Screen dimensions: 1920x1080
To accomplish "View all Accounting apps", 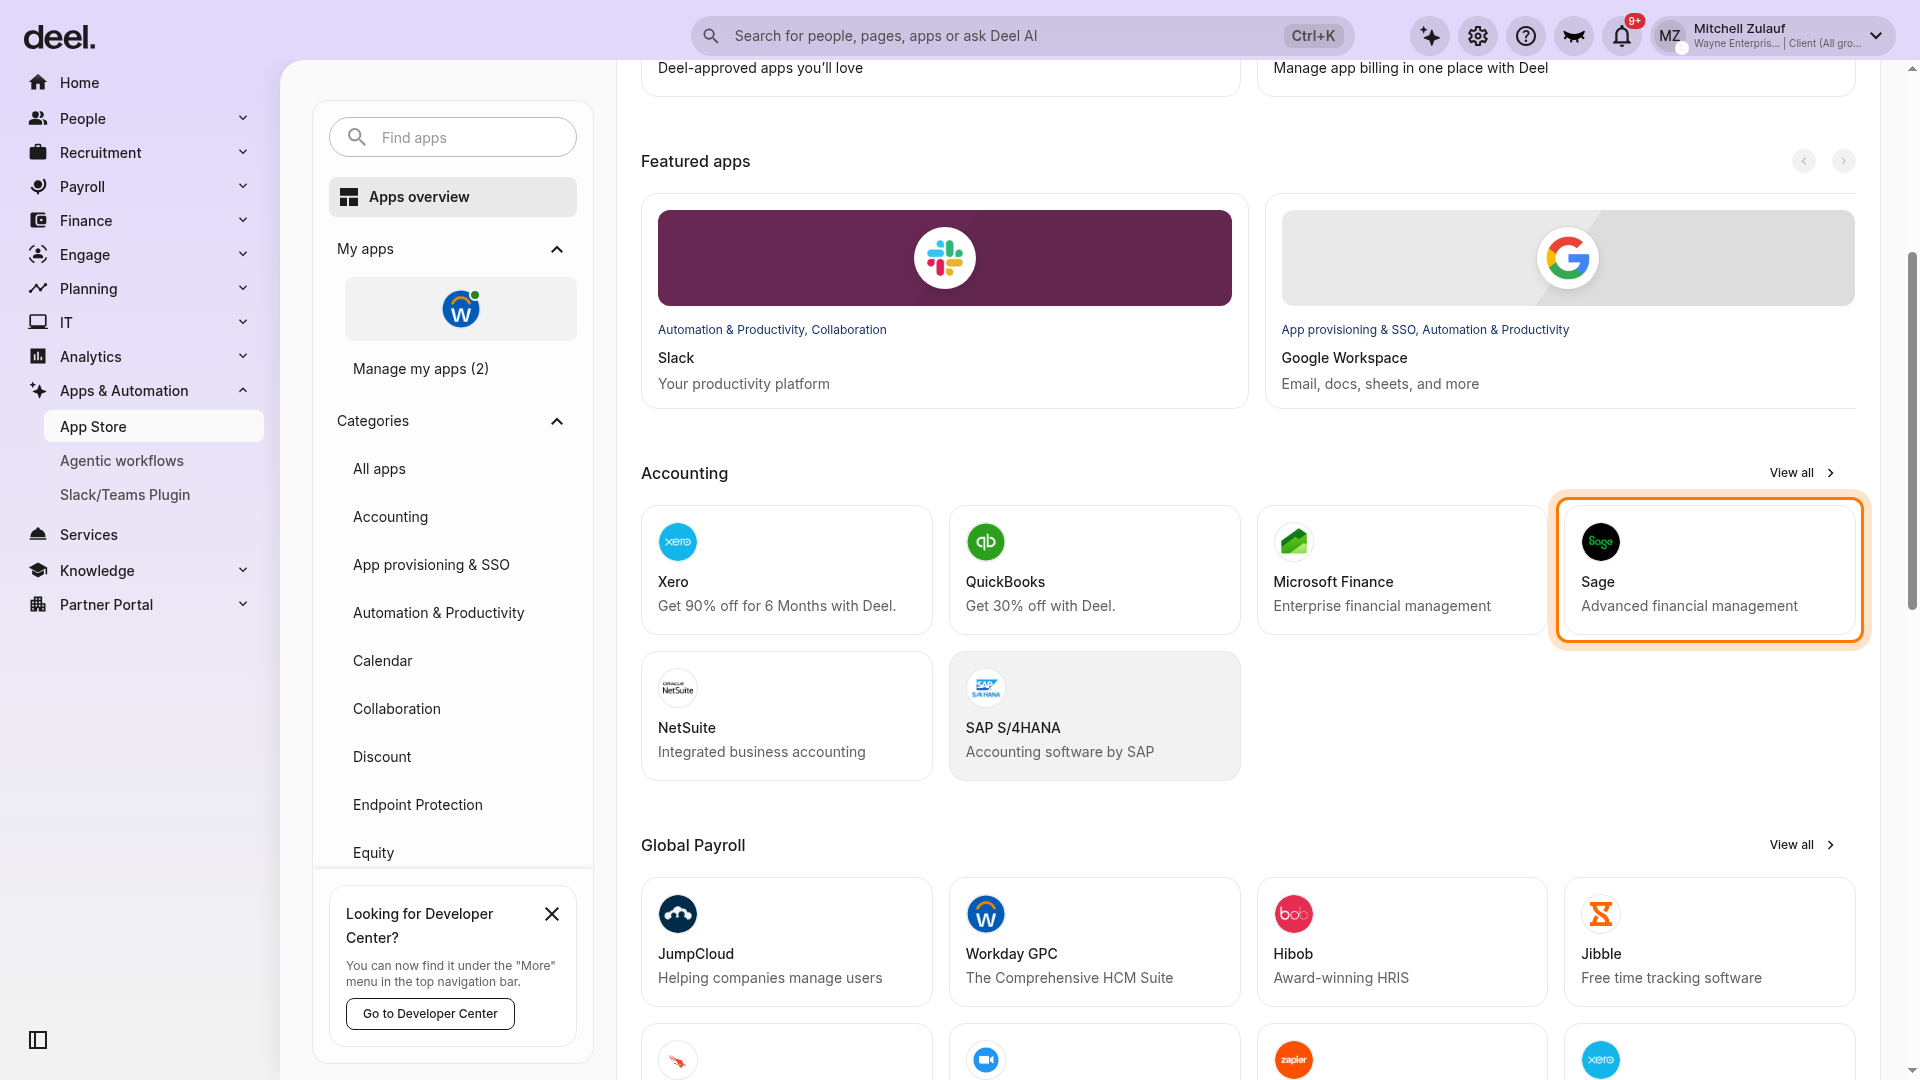I will (1803, 473).
